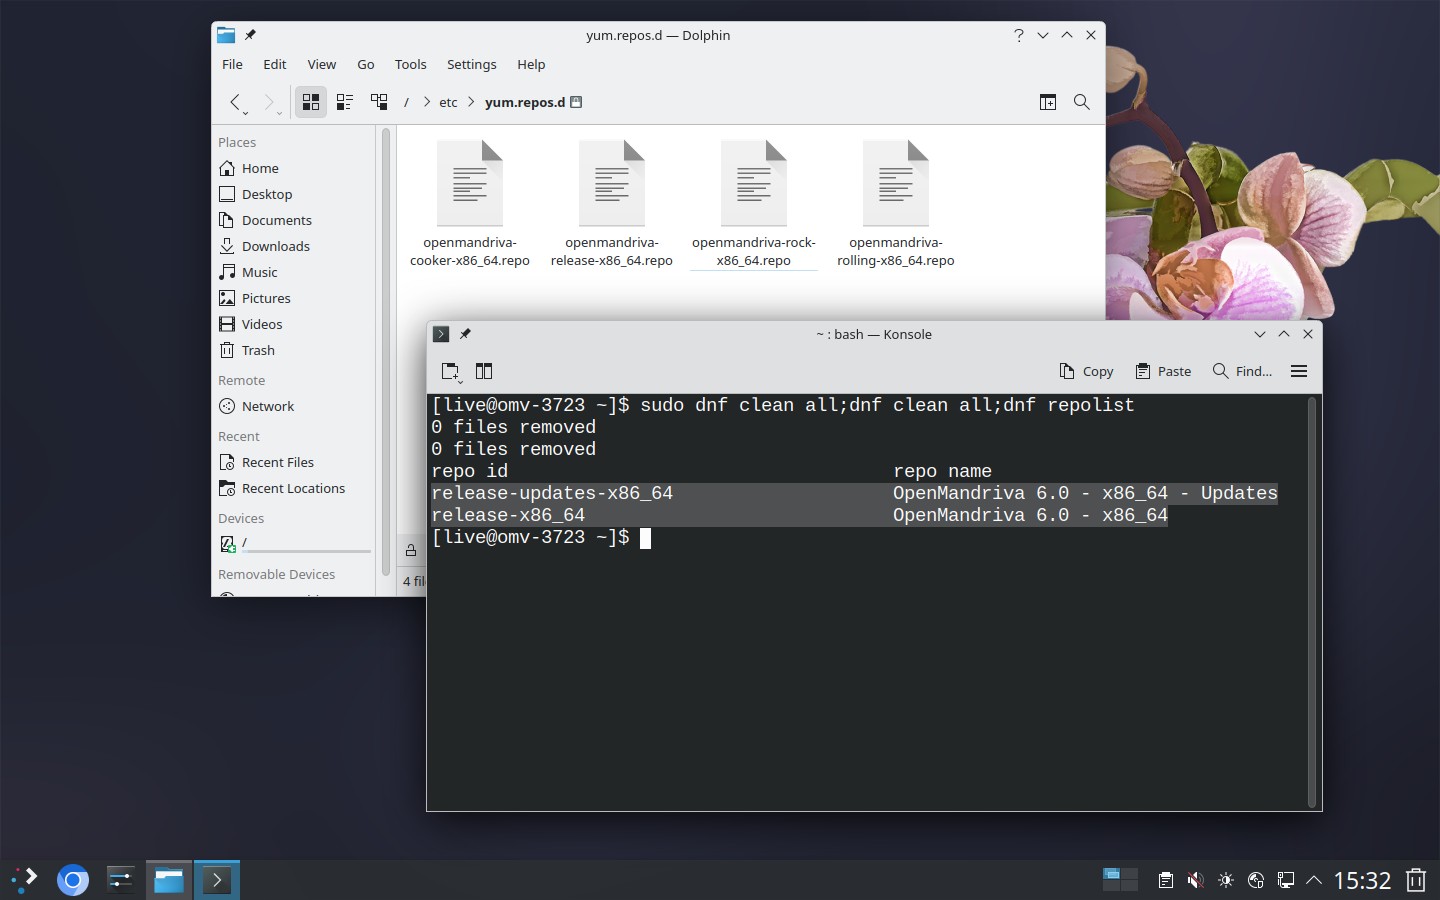Switch Dolphin to Compact view mode
Screen dimensions: 1440x900
point(345,102)
